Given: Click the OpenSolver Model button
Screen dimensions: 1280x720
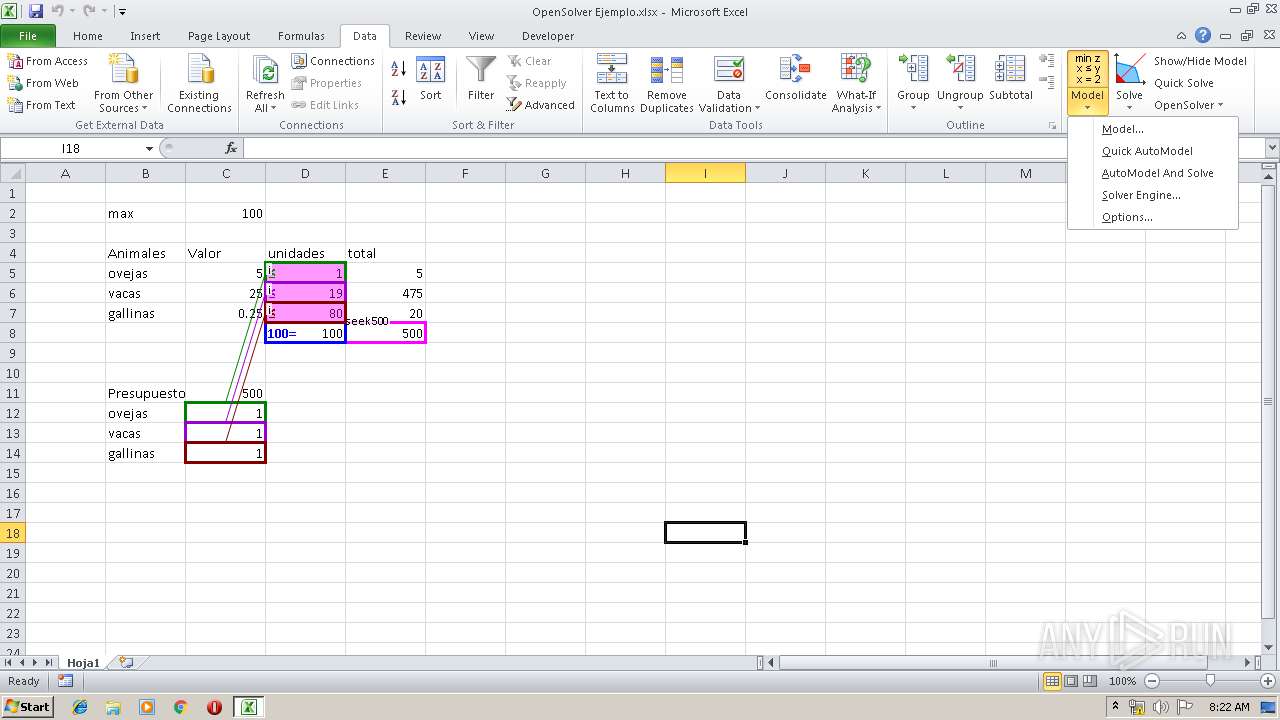Looking at the screenshot, I should click(x=1087, y=82).
